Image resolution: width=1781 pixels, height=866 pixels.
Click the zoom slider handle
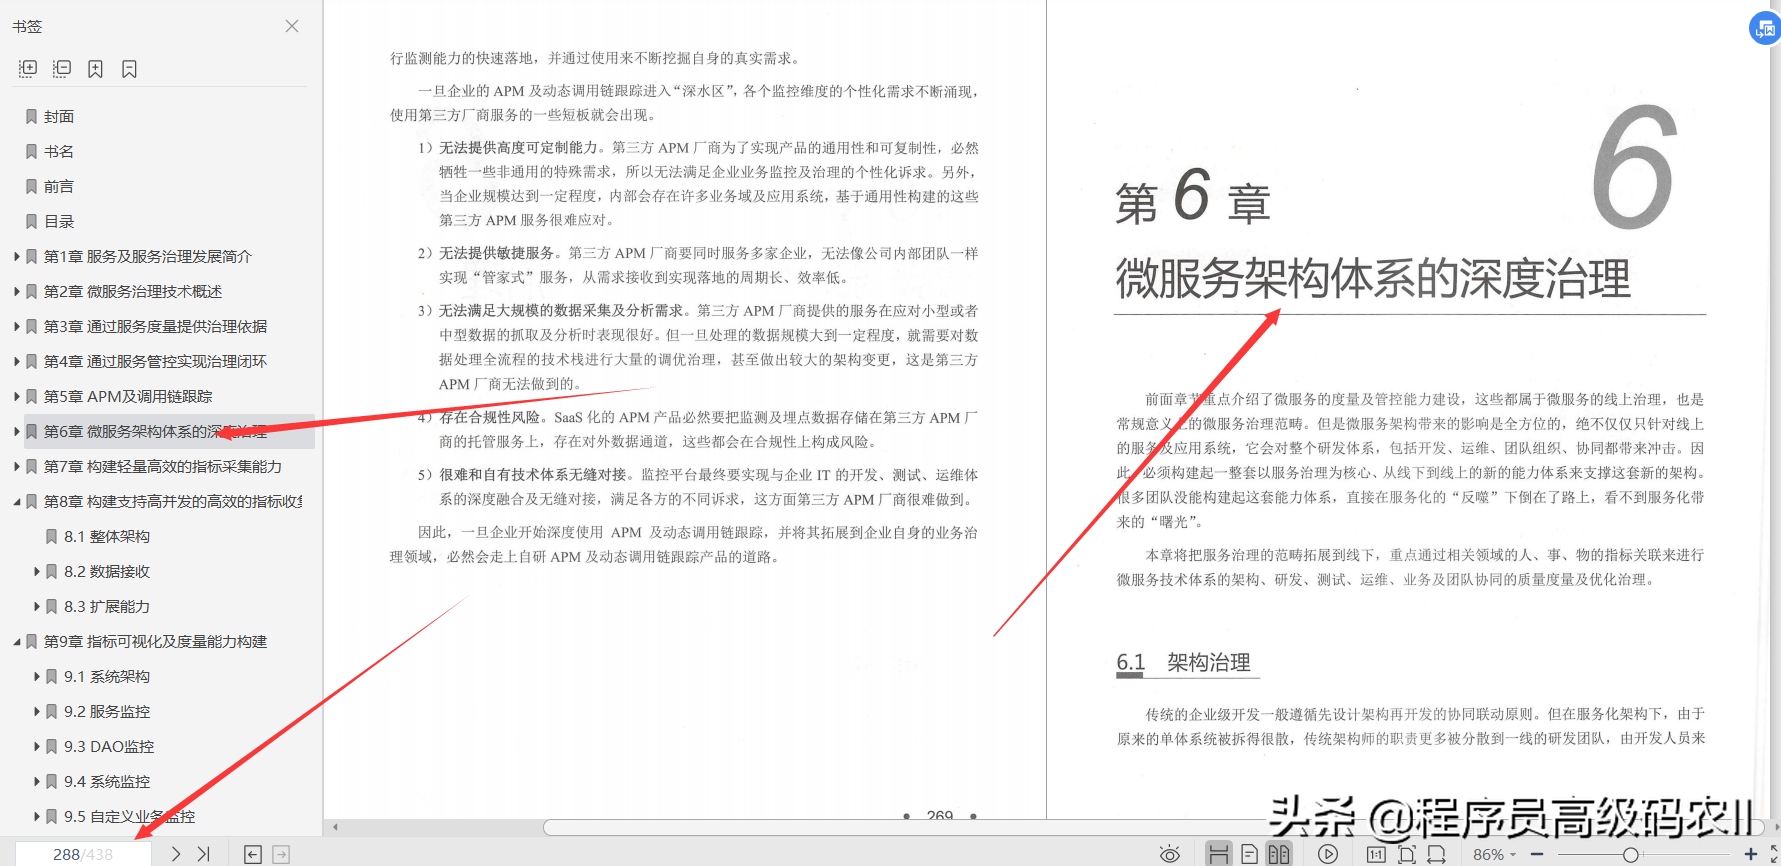click(x=1630, y=854)
